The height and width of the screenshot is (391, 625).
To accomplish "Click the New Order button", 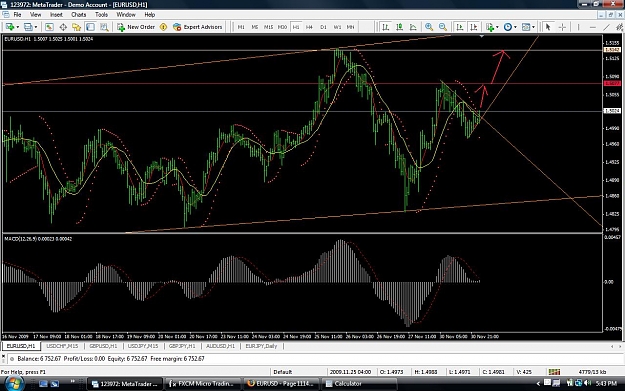I will 136,27.
